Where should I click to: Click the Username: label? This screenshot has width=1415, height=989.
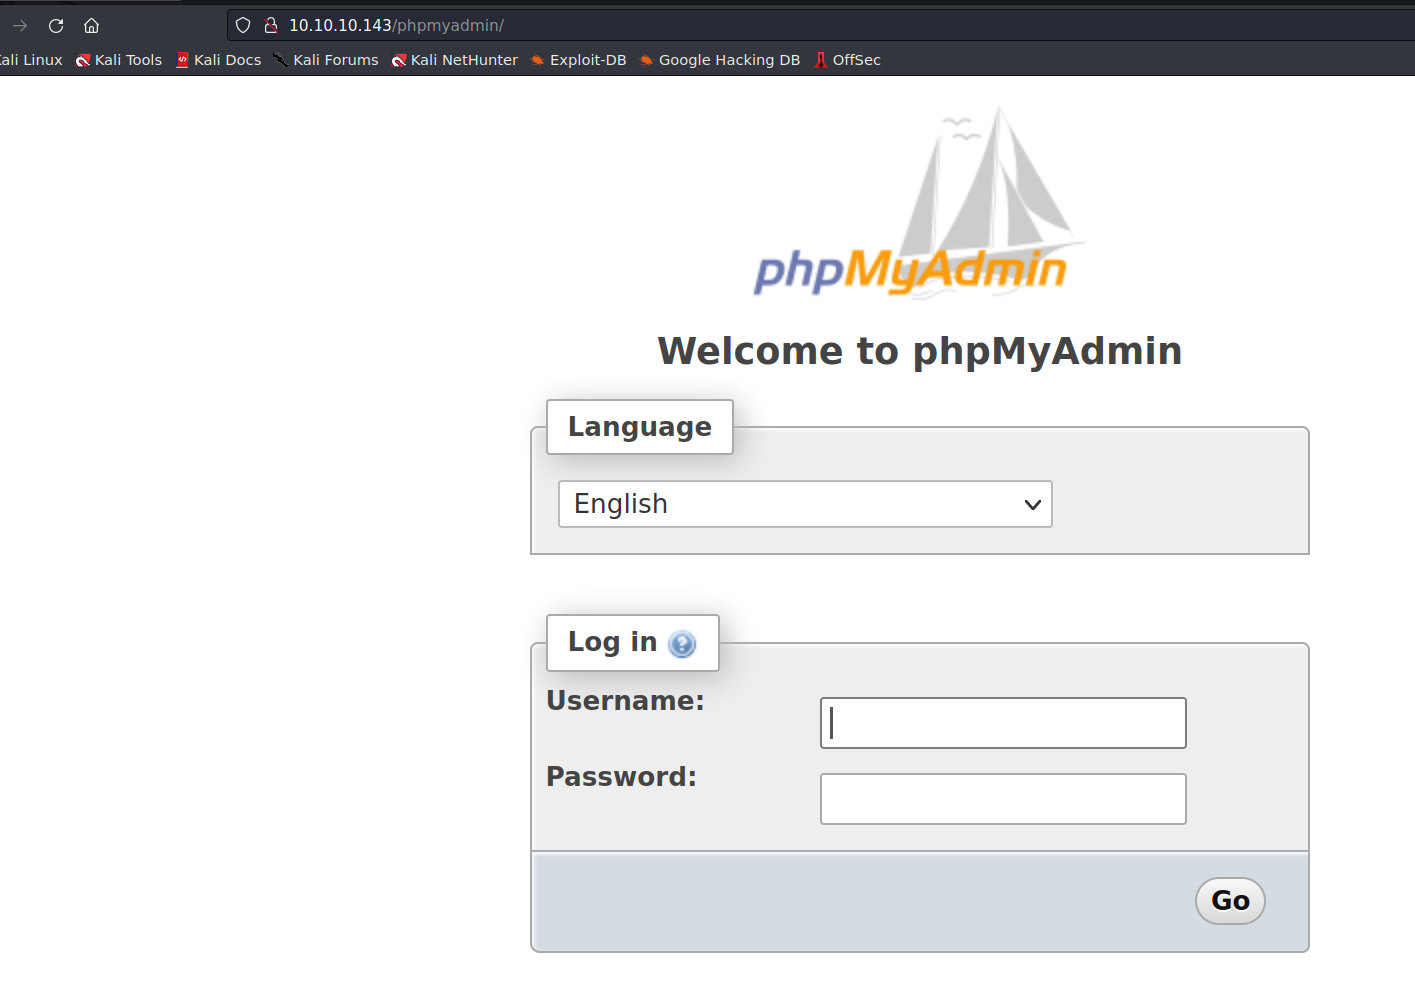[625, 701]
